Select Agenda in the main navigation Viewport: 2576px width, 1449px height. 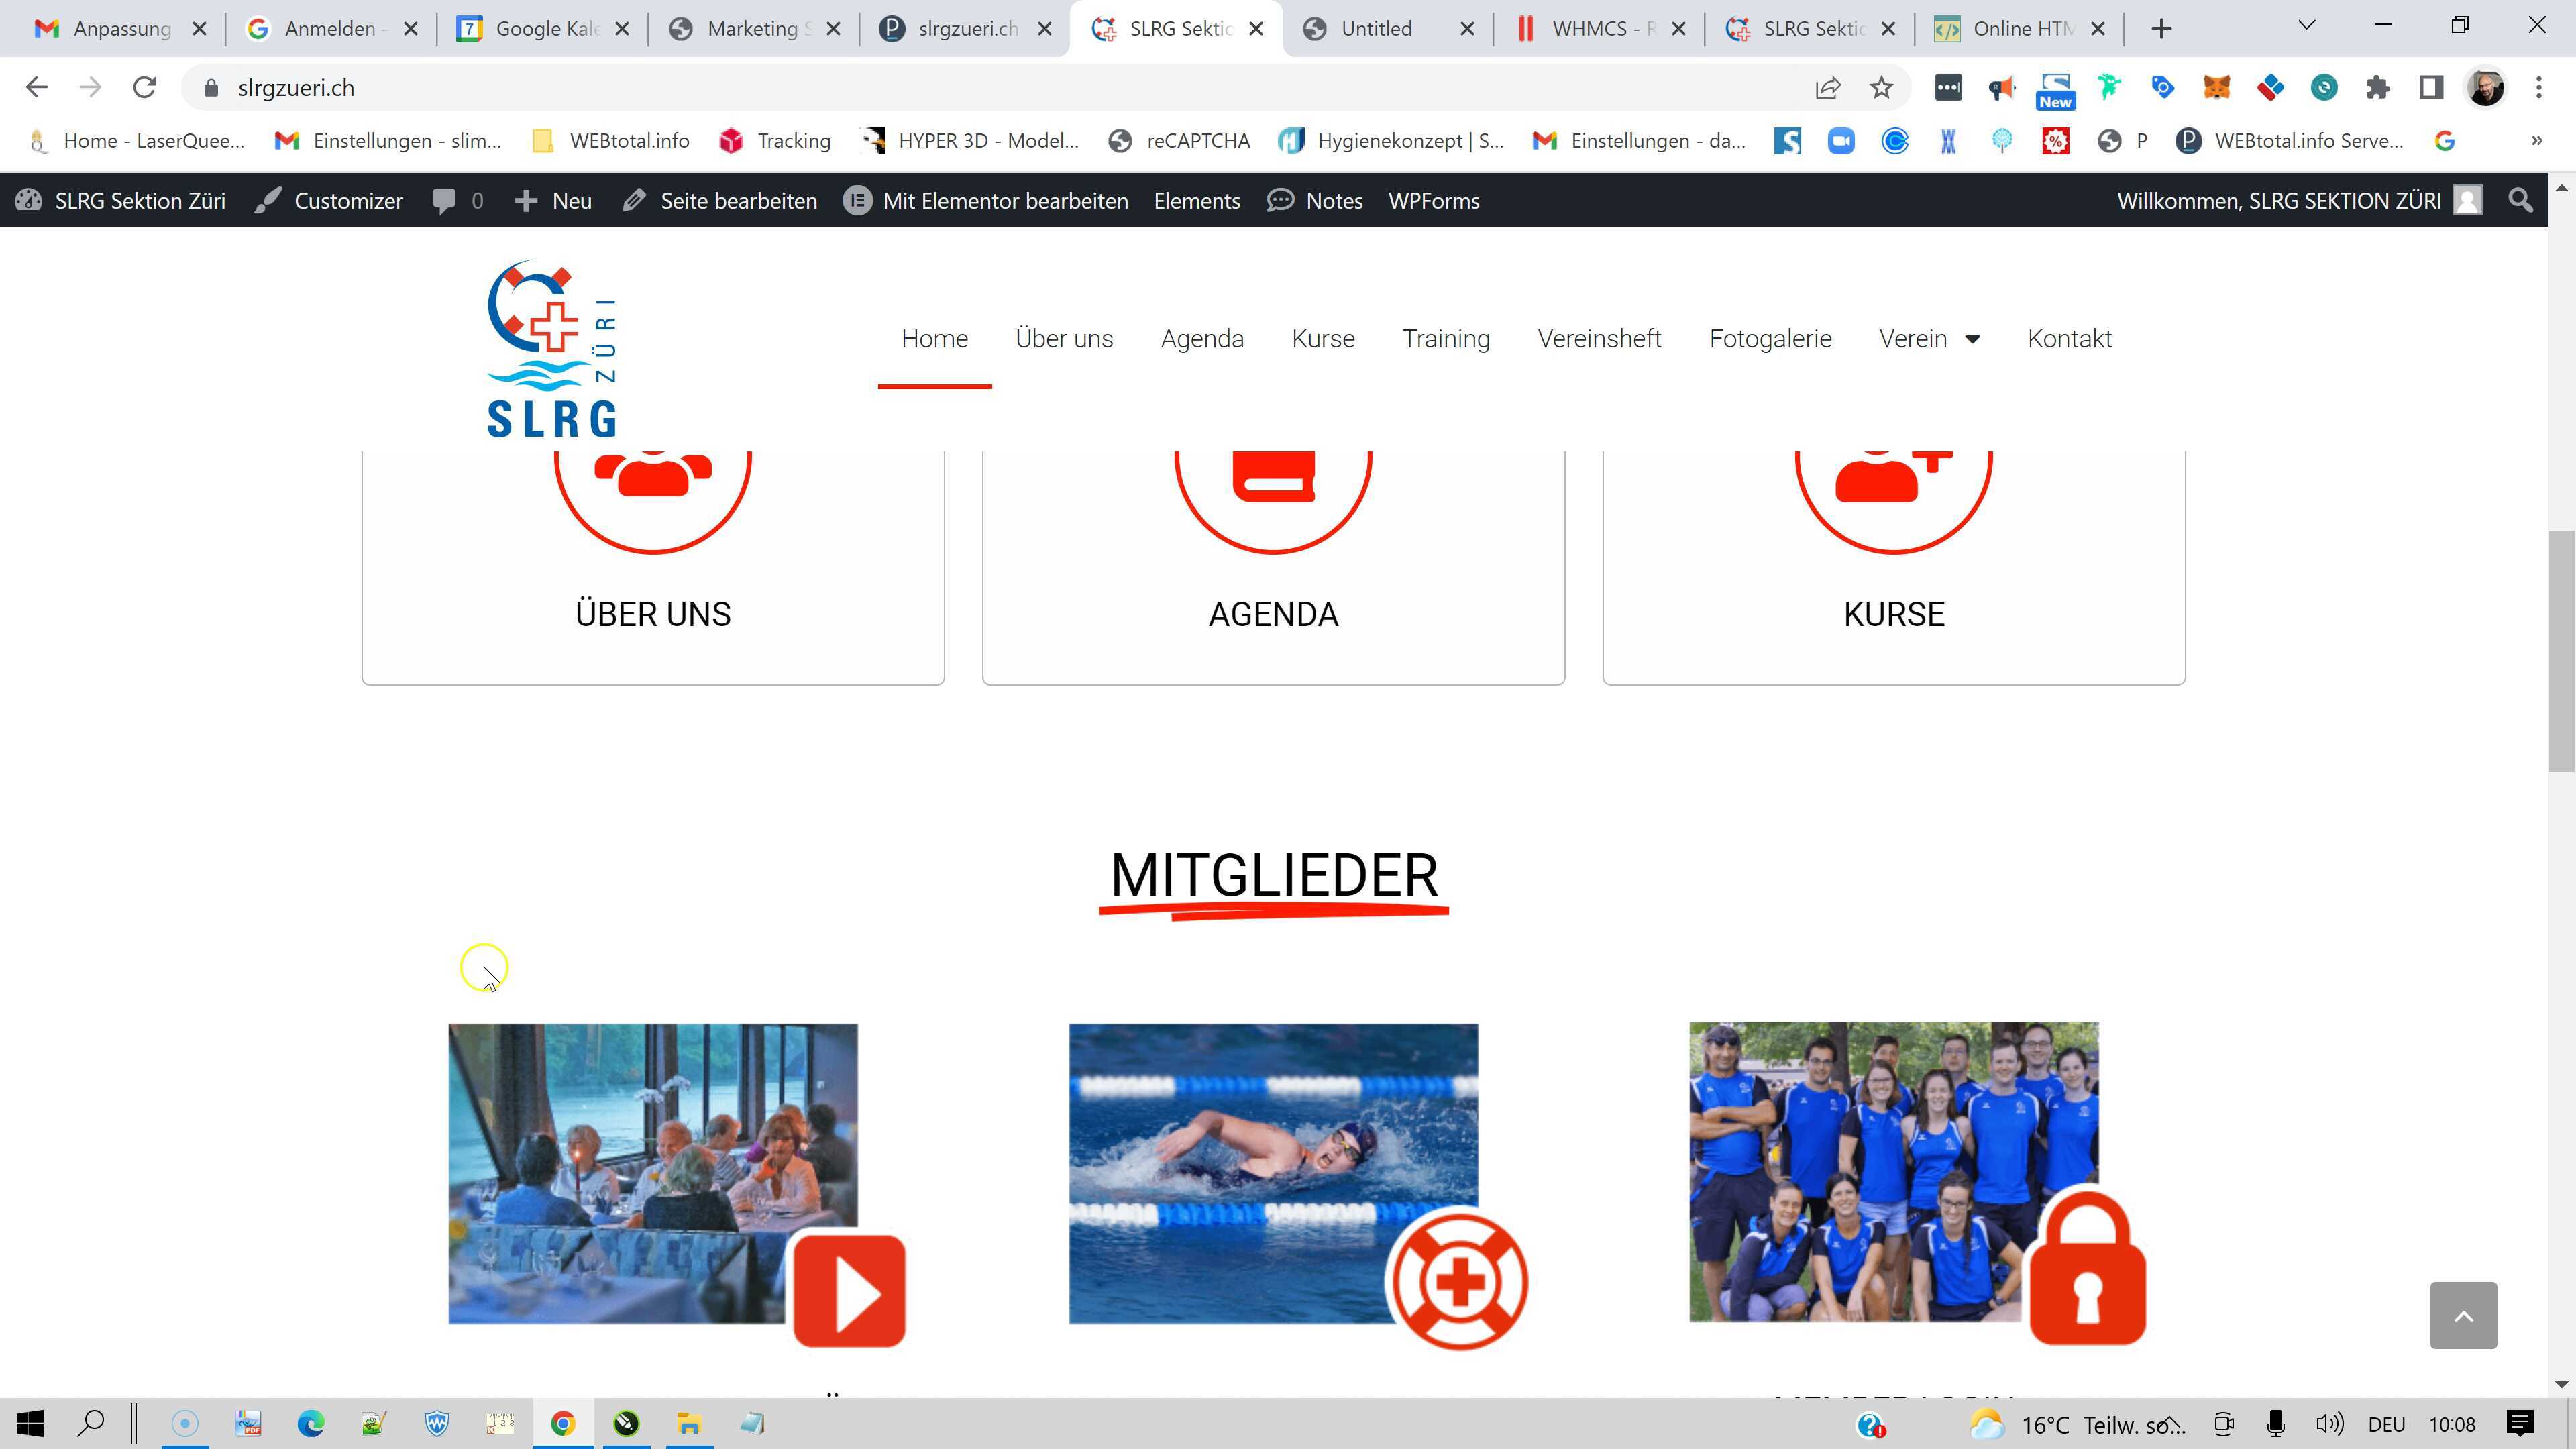[x=1202, y=339]
